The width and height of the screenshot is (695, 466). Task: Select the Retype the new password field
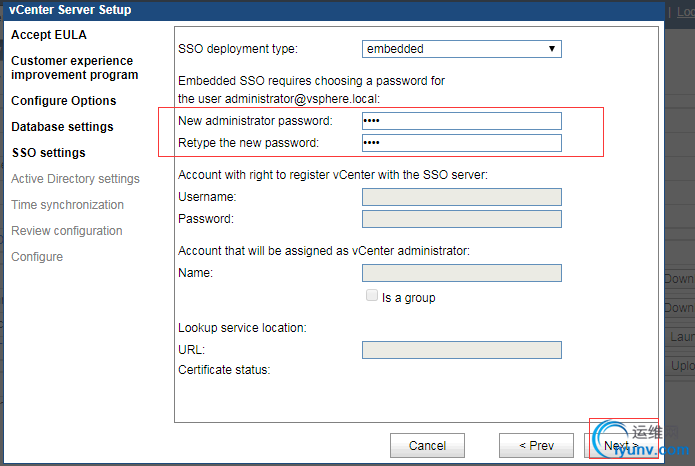pyautogui.click(x=461, y=143)
